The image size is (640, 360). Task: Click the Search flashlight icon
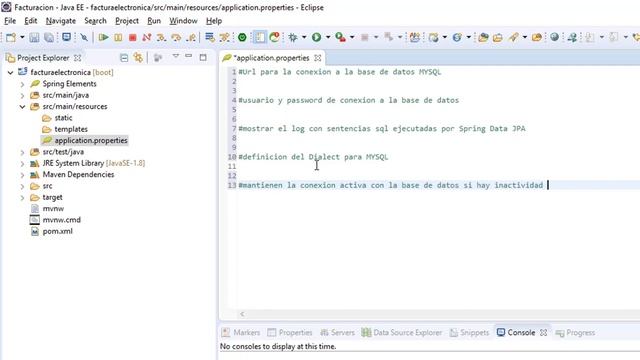click(x=513, y=38)
